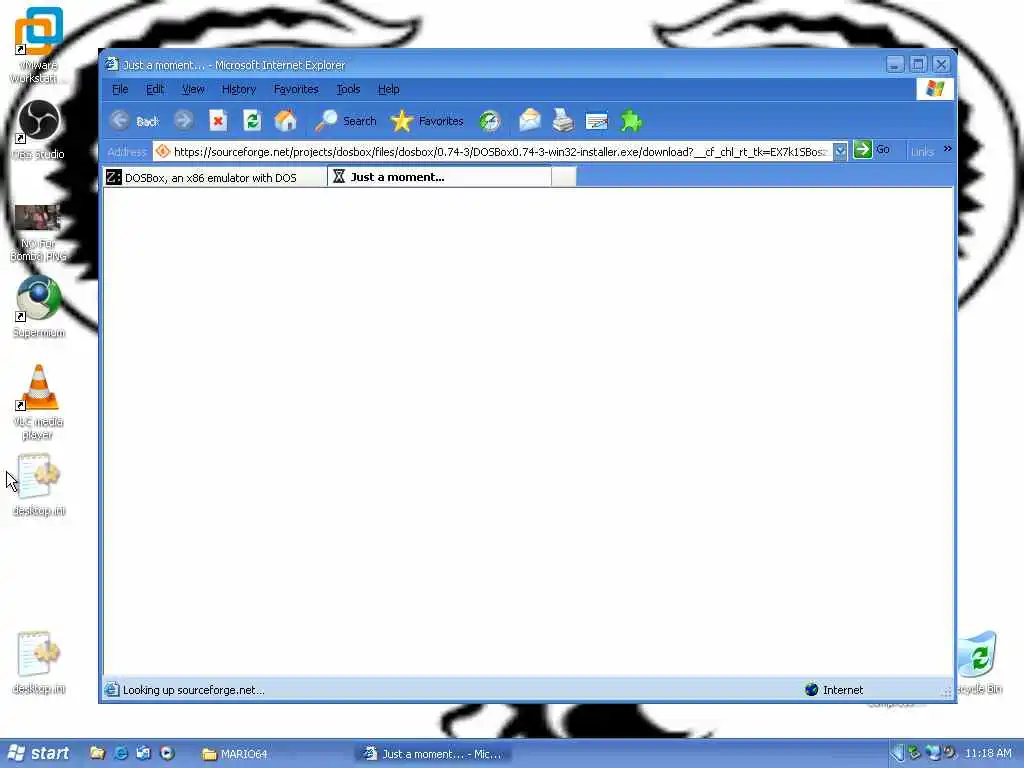Screen dimensions: 1024x768
Task: Switch to DOSBox x86 emulator tab
Action: coord(215,178)
